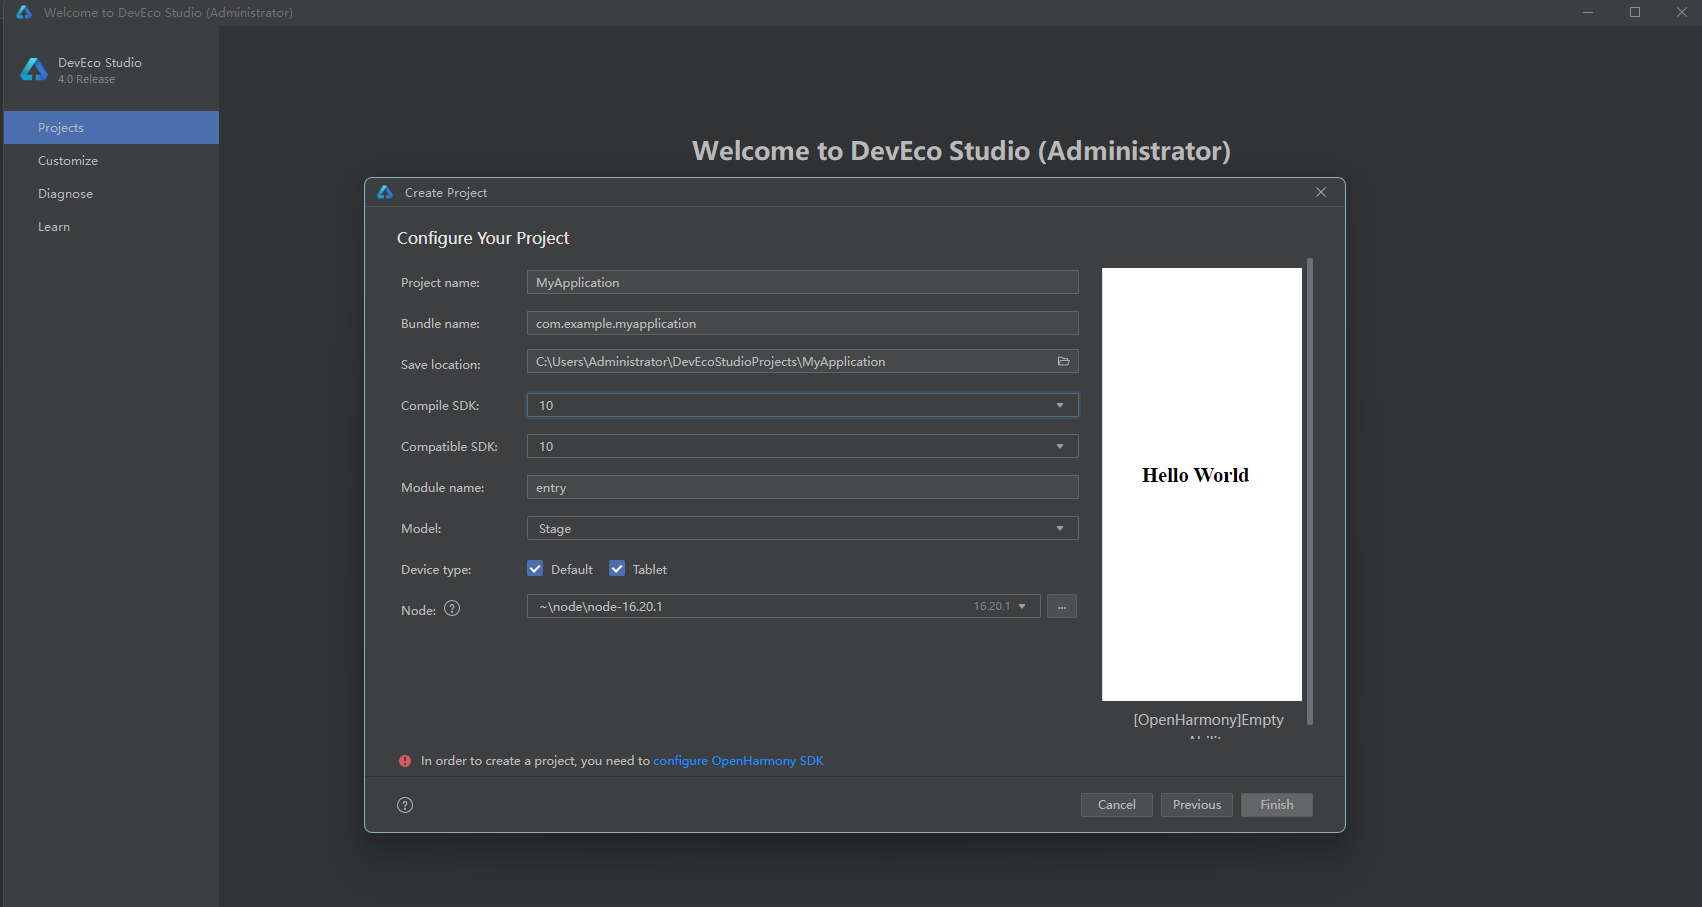This screenshot has width=1702, height=907.
Task: Click the title bar DevEco app icon
Action: click(x=24, y=13)
